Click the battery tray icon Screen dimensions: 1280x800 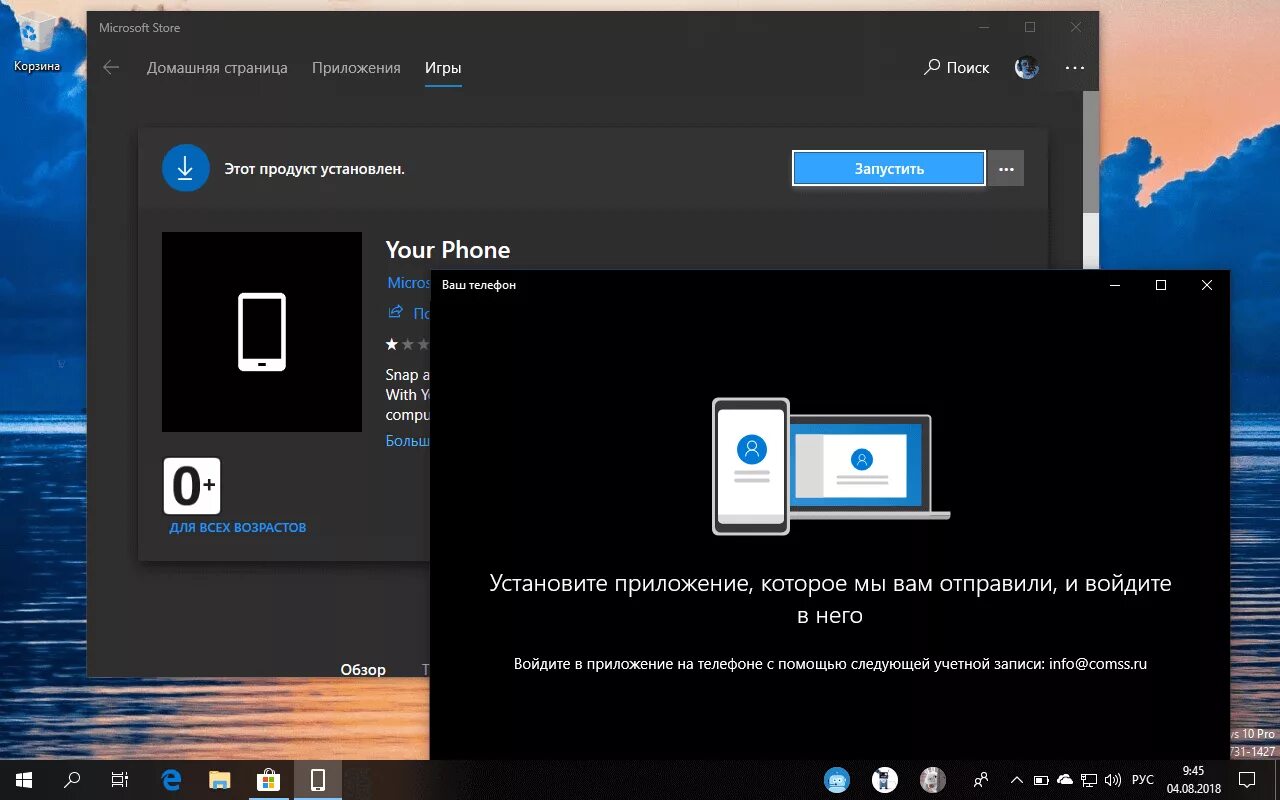1041,780
